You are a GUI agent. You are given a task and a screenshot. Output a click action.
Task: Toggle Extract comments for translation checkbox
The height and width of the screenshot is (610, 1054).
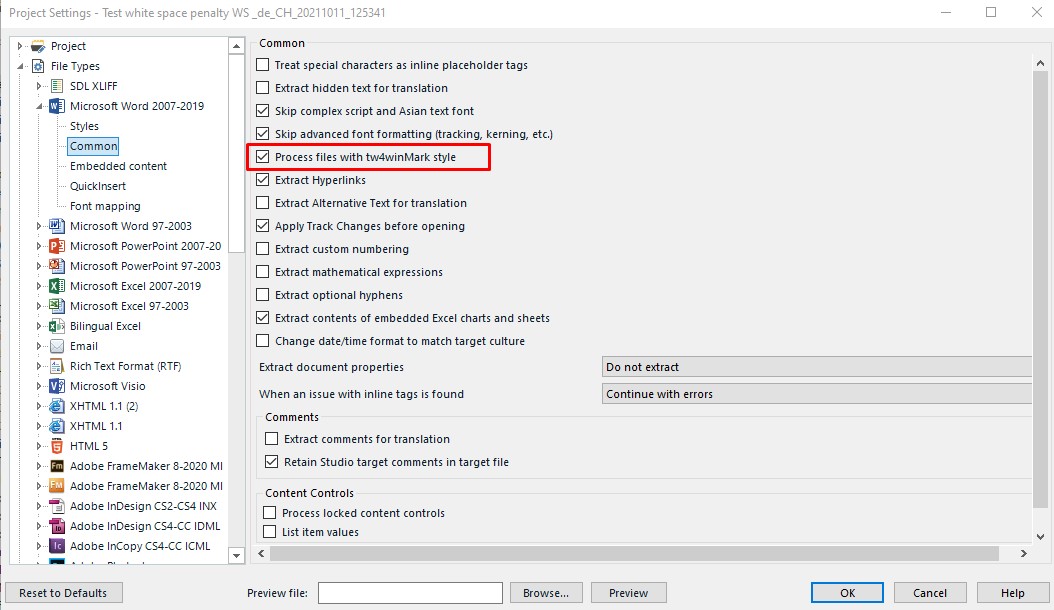coord(272,439)
